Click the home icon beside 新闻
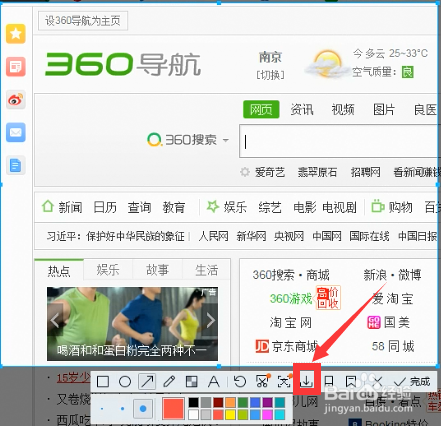Screen dimensions: 441x426 point(48,206)
